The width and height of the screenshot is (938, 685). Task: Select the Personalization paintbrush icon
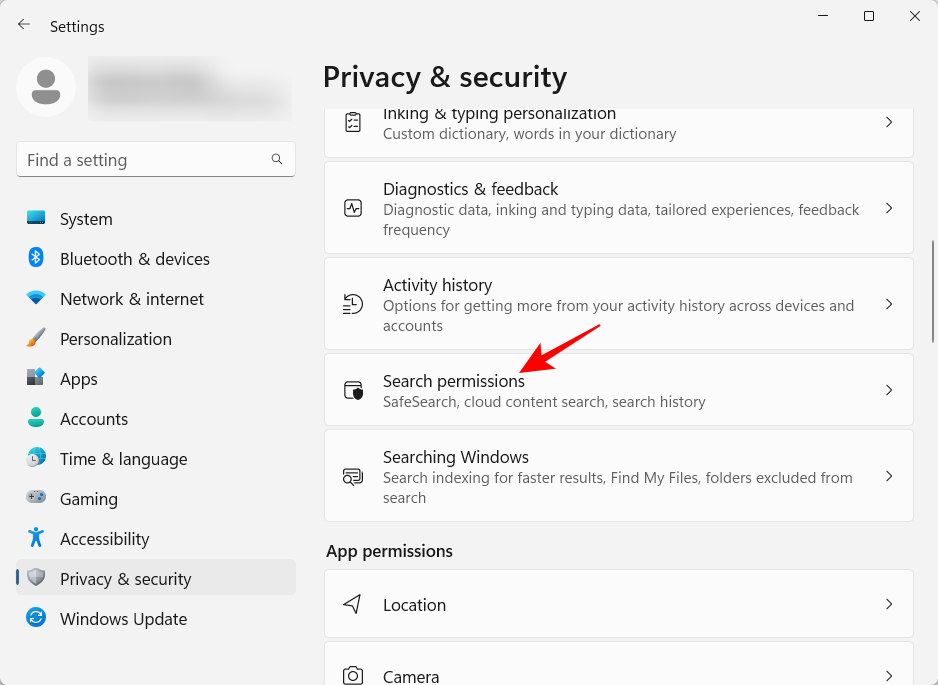point(34,339)
